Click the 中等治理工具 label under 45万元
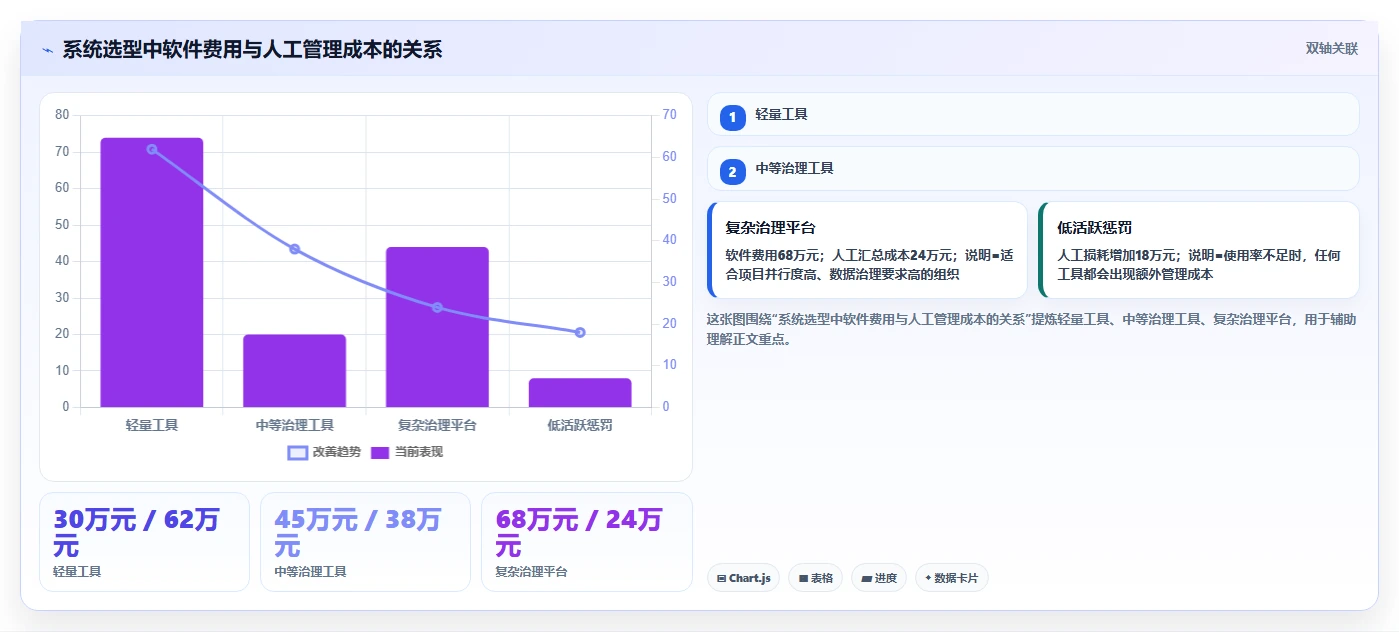The width and height of the screenshot is (1399, 632). 310,572
